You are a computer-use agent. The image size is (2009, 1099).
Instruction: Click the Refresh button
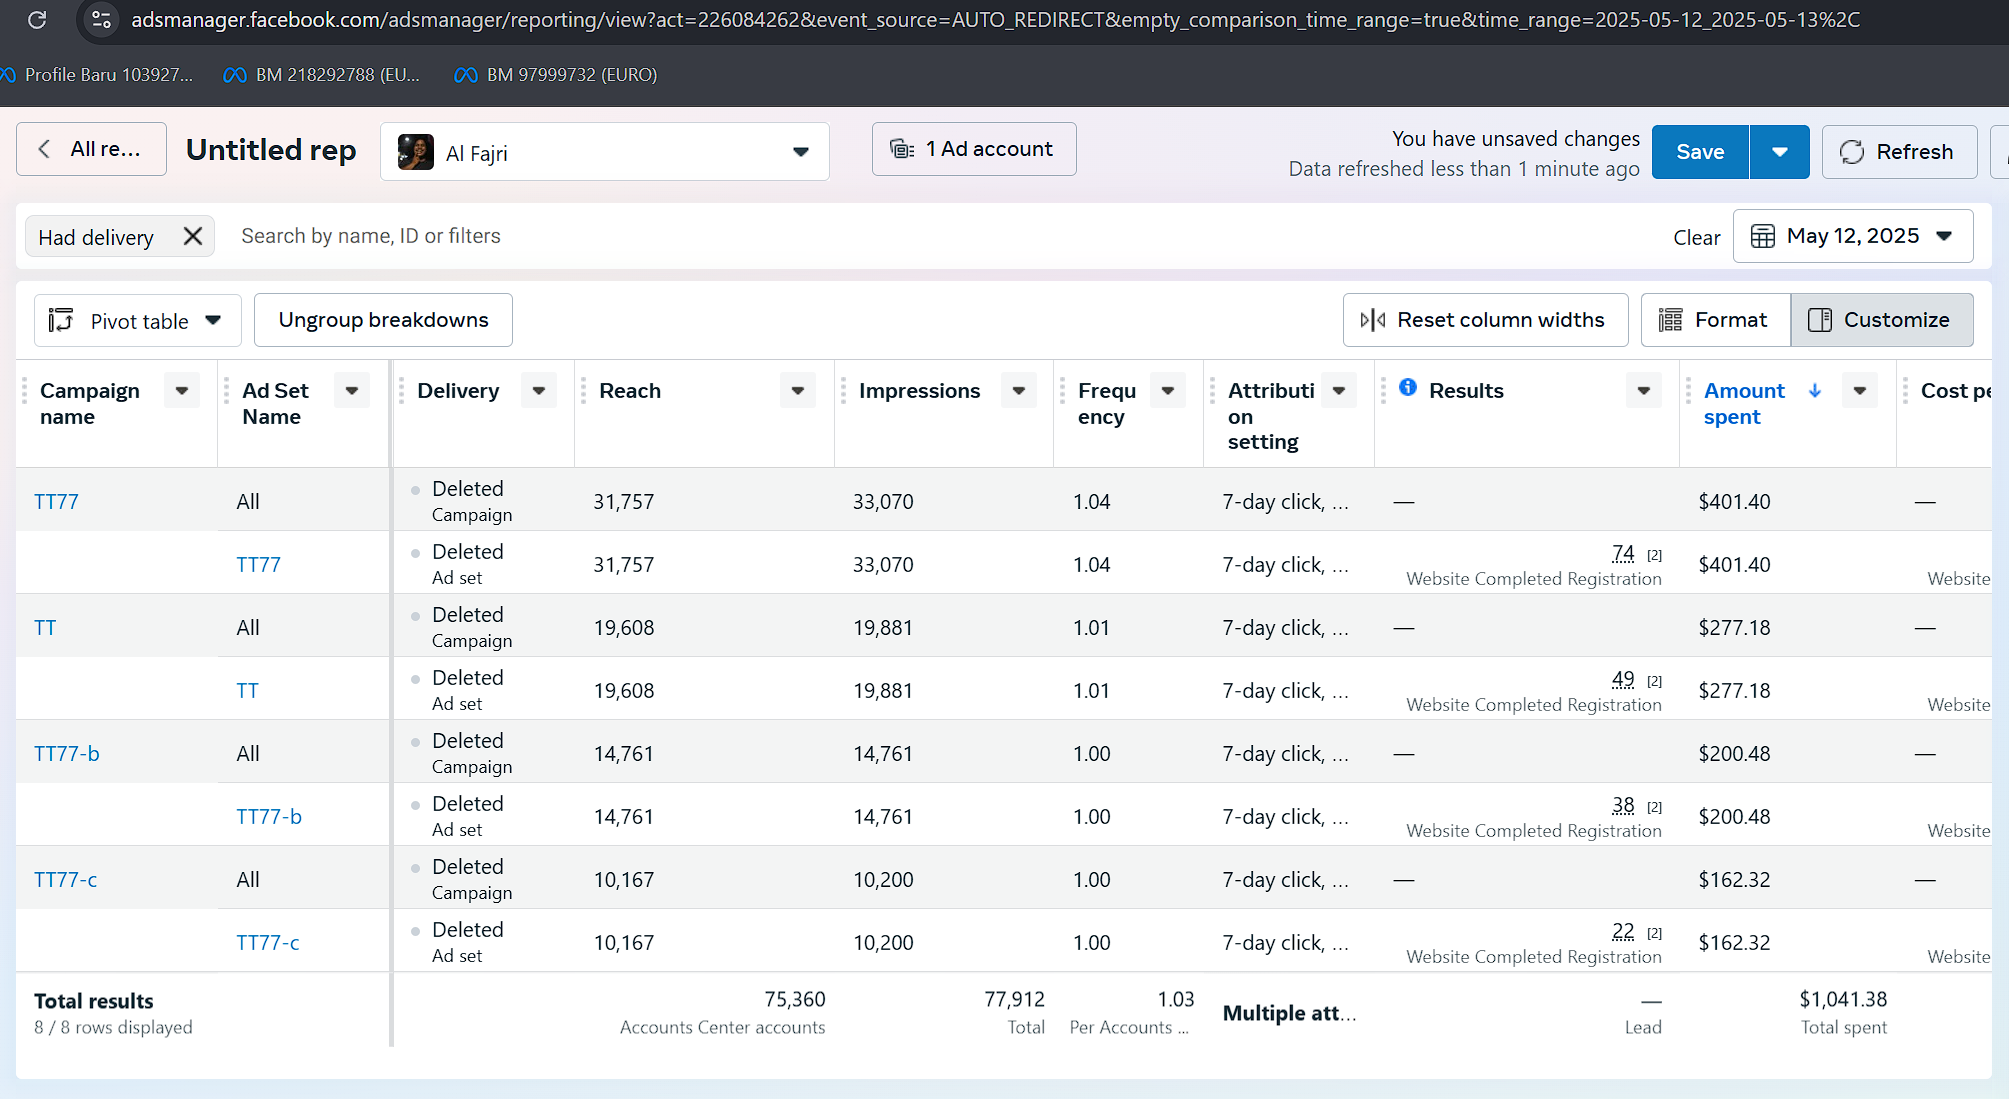[1898, 152]
